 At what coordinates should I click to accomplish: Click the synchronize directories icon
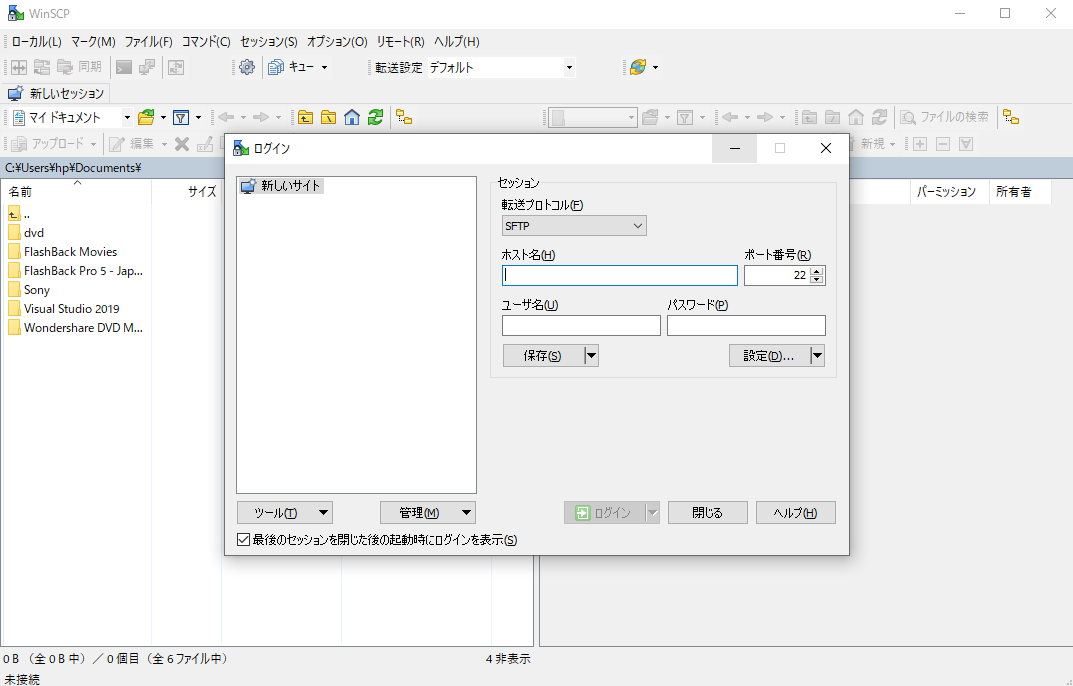[x=42, y=67]
